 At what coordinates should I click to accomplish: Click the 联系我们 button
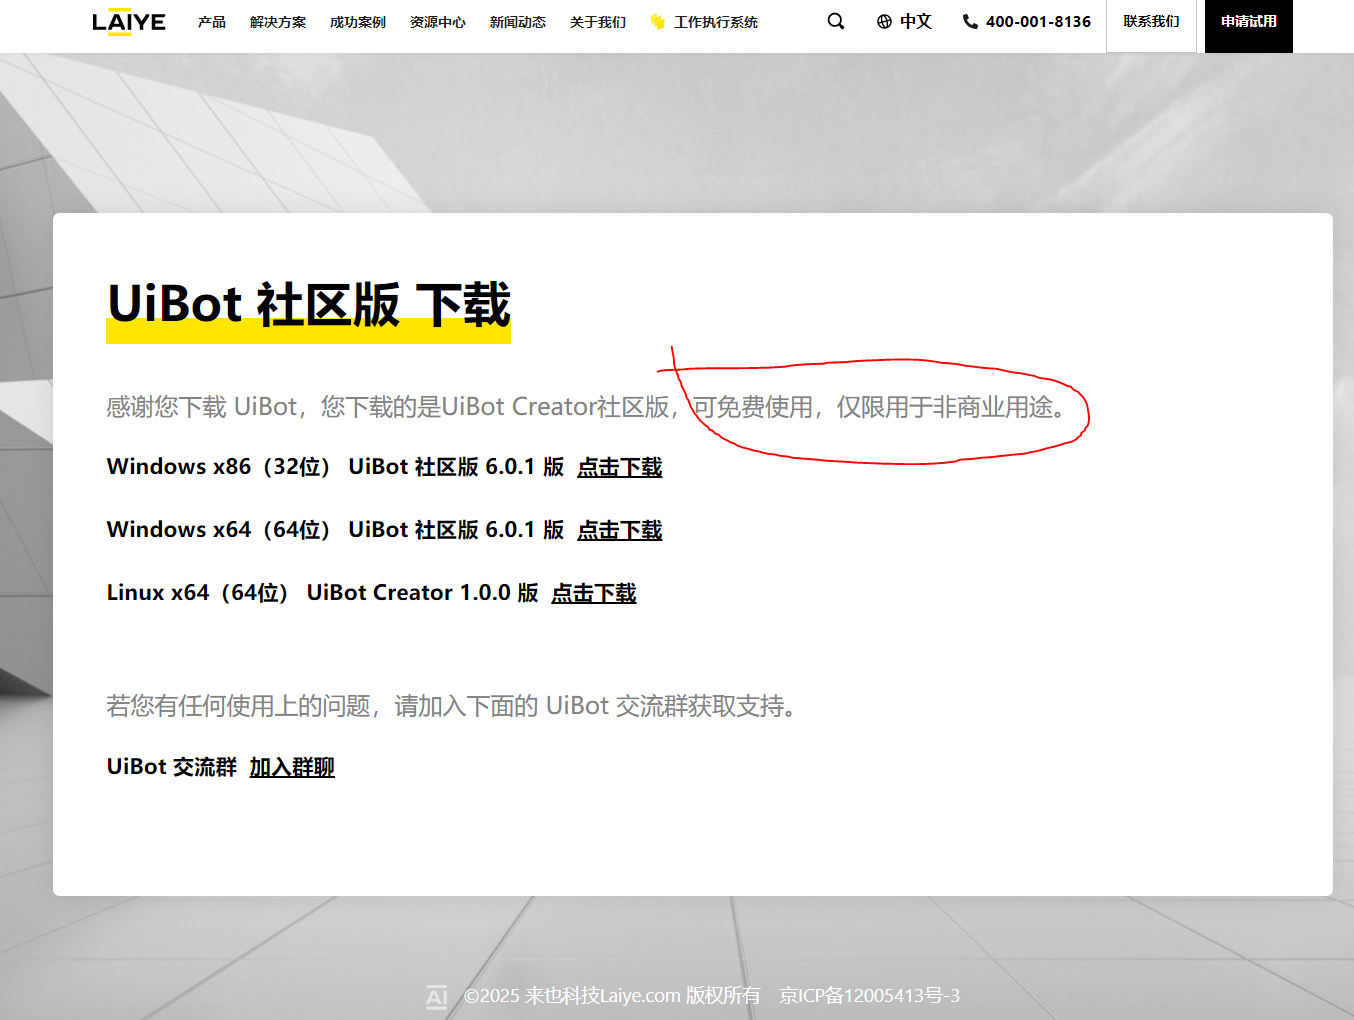click(1151, 22)
